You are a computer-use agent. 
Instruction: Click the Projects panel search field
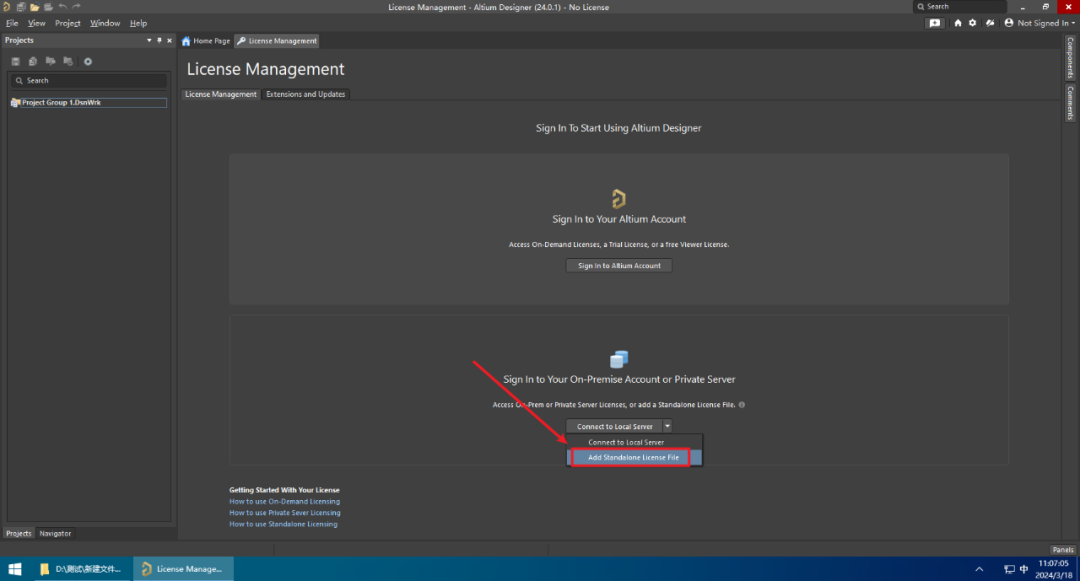click(88, 80)
